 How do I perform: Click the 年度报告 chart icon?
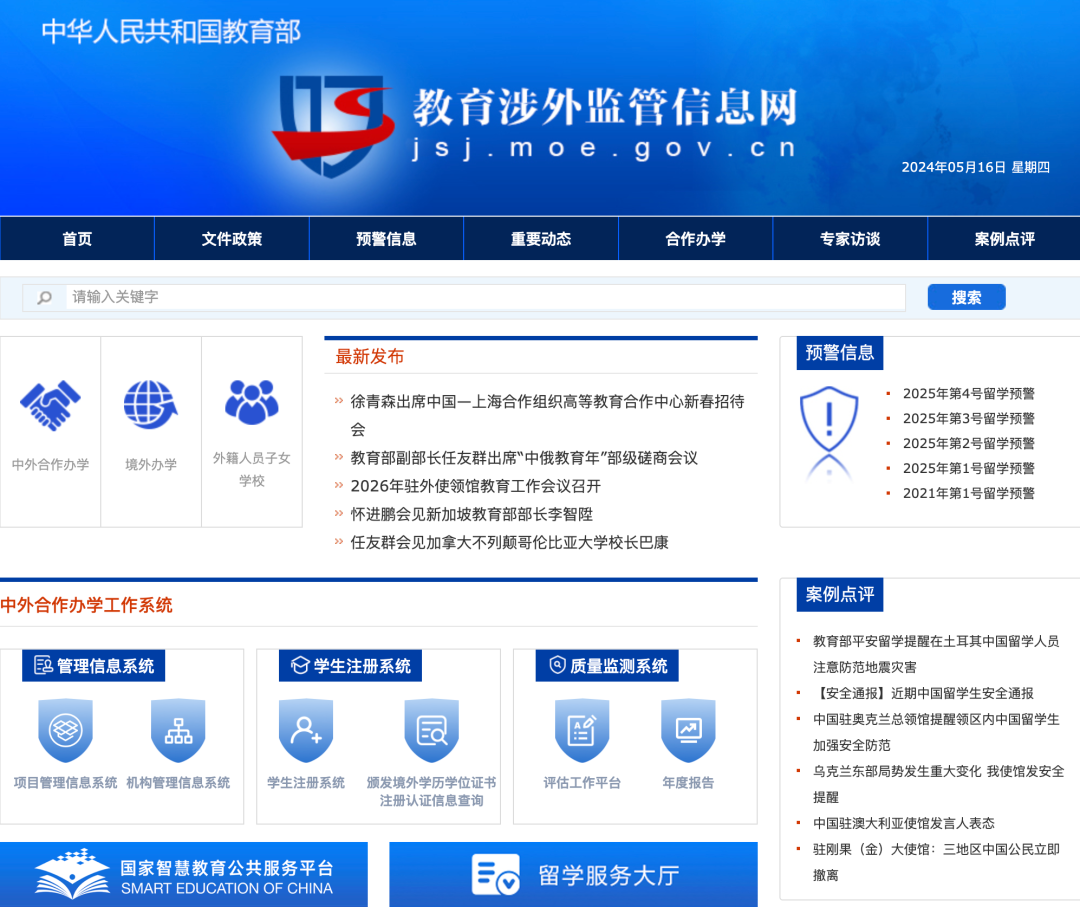pyautogui.click(x=688, y=731)
